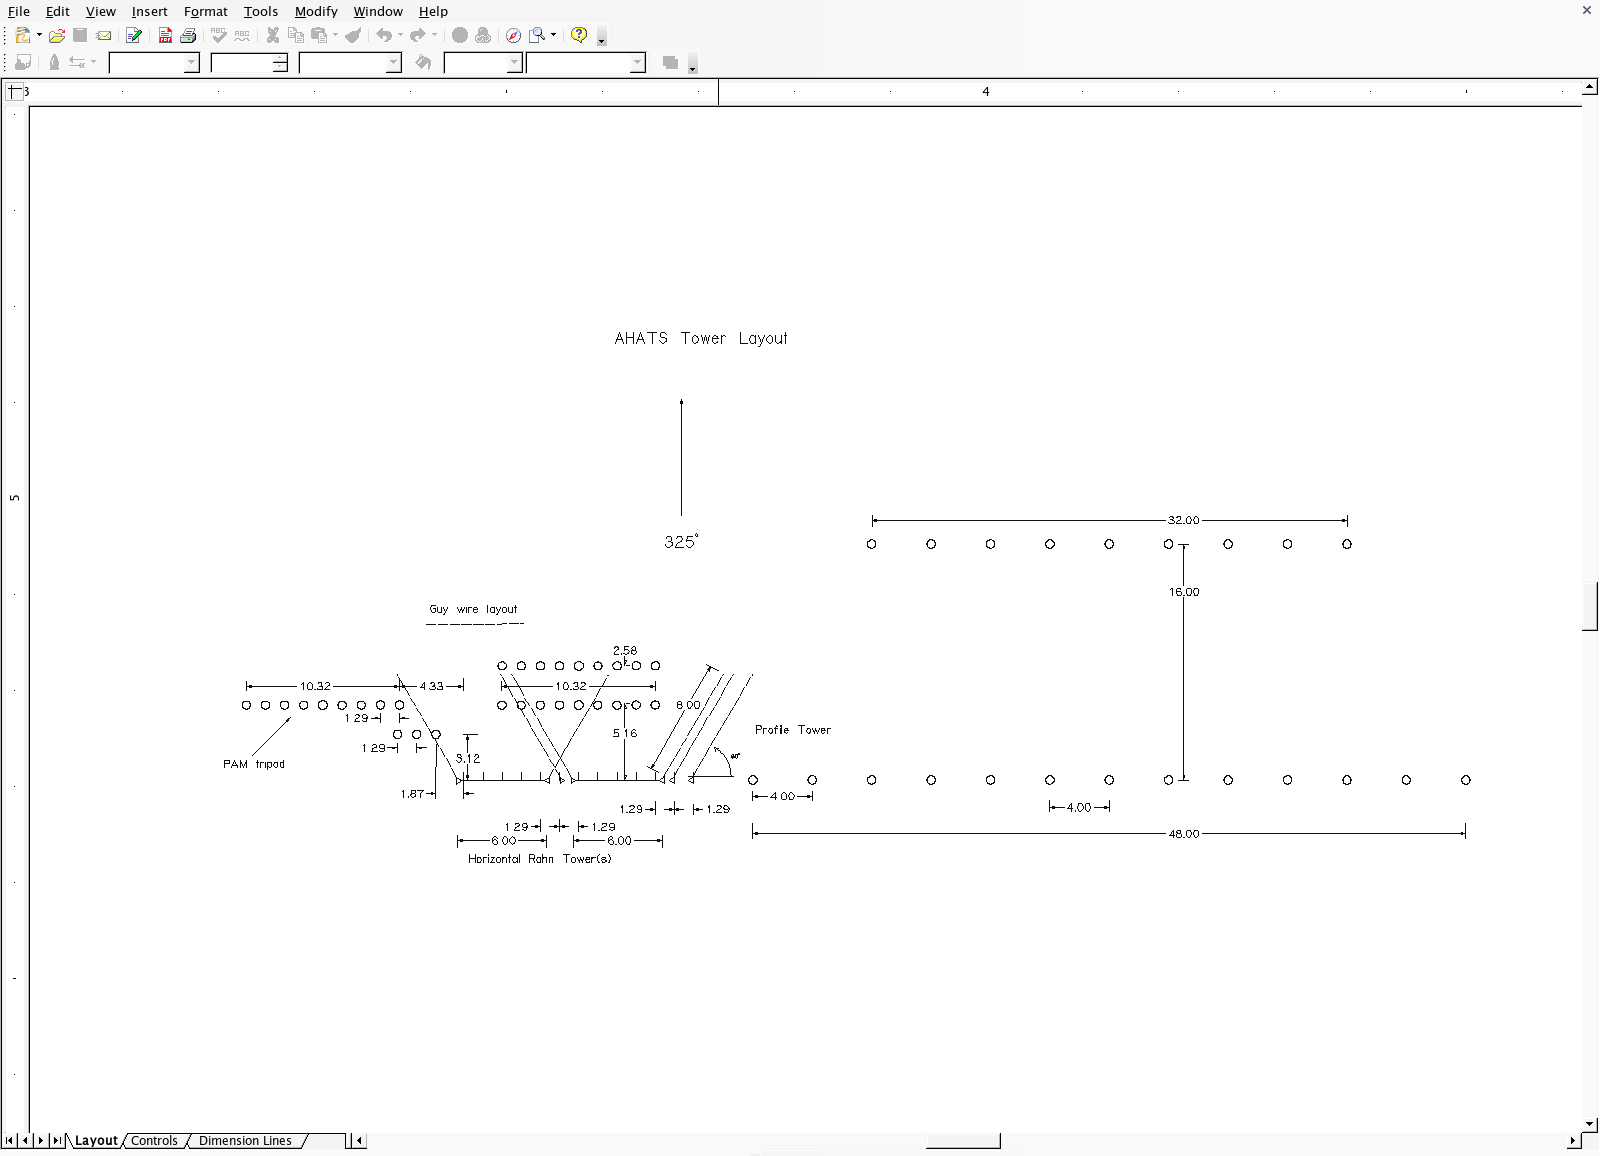Click the New document icon
Image resolution: width=1600 pixels, height=1156 pixels.
click(22, 35)
